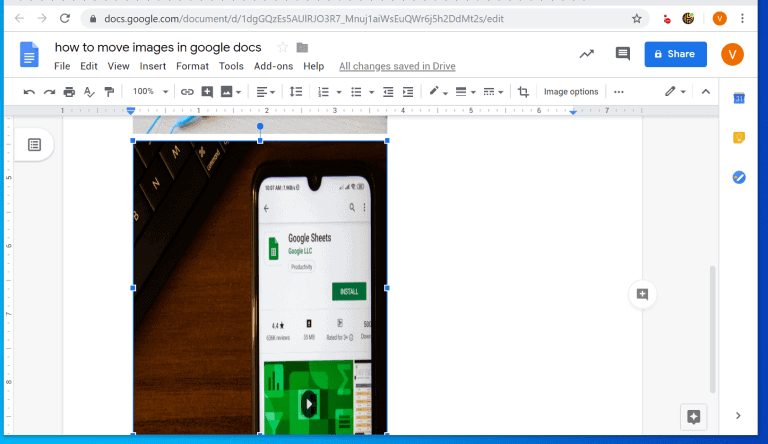The width and height of the screenshot is (768, 444).
Task: Expand bulleted list style options
Action: (371, 92)
